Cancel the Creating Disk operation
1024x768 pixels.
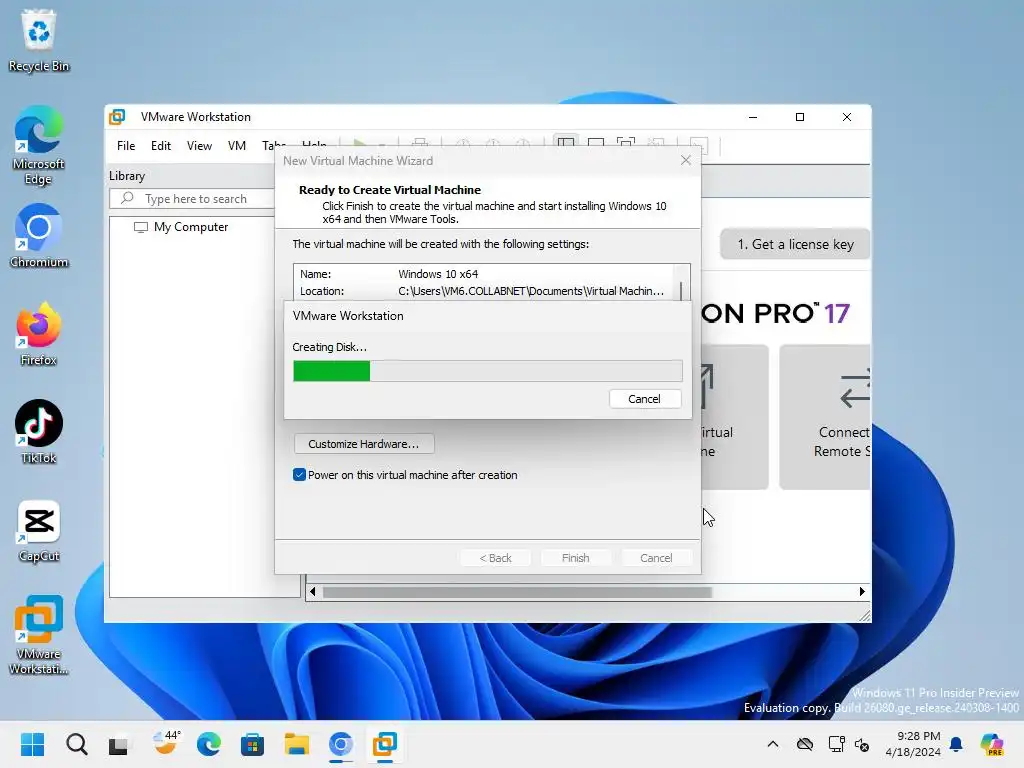tap(645, 399)
